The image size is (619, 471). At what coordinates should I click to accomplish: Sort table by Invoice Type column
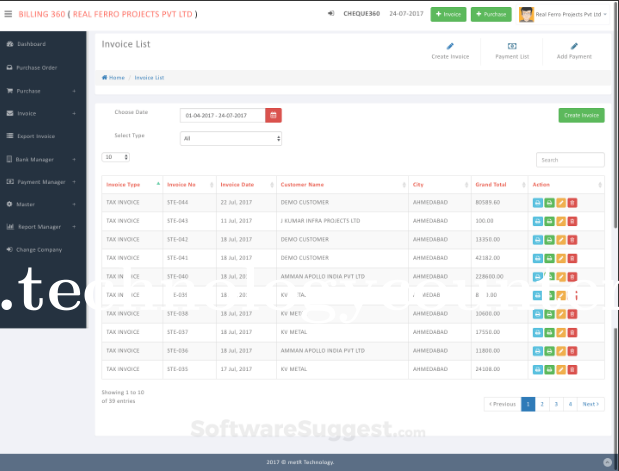pos(132,185)
